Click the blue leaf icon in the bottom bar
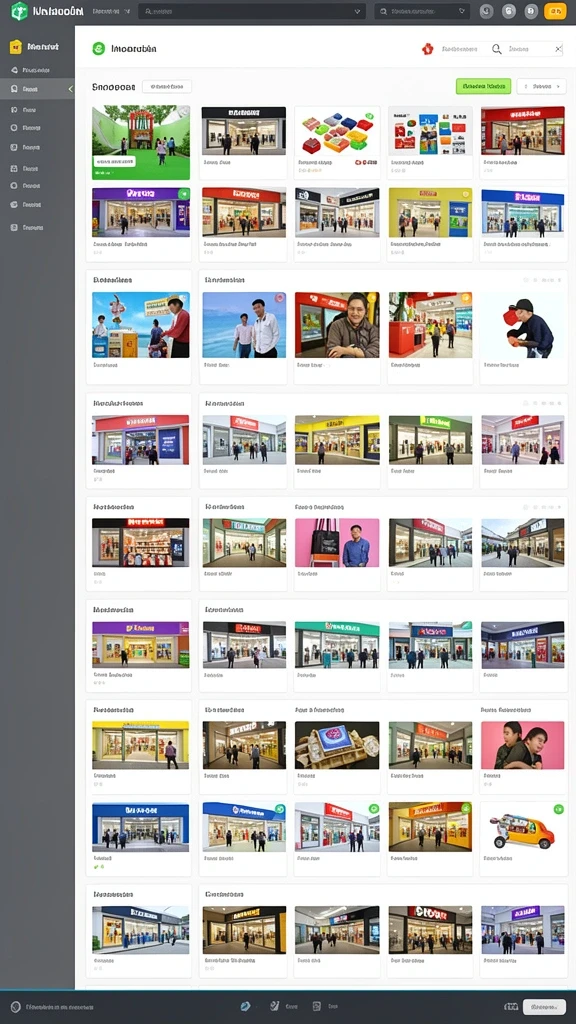 coord(246,1006)
